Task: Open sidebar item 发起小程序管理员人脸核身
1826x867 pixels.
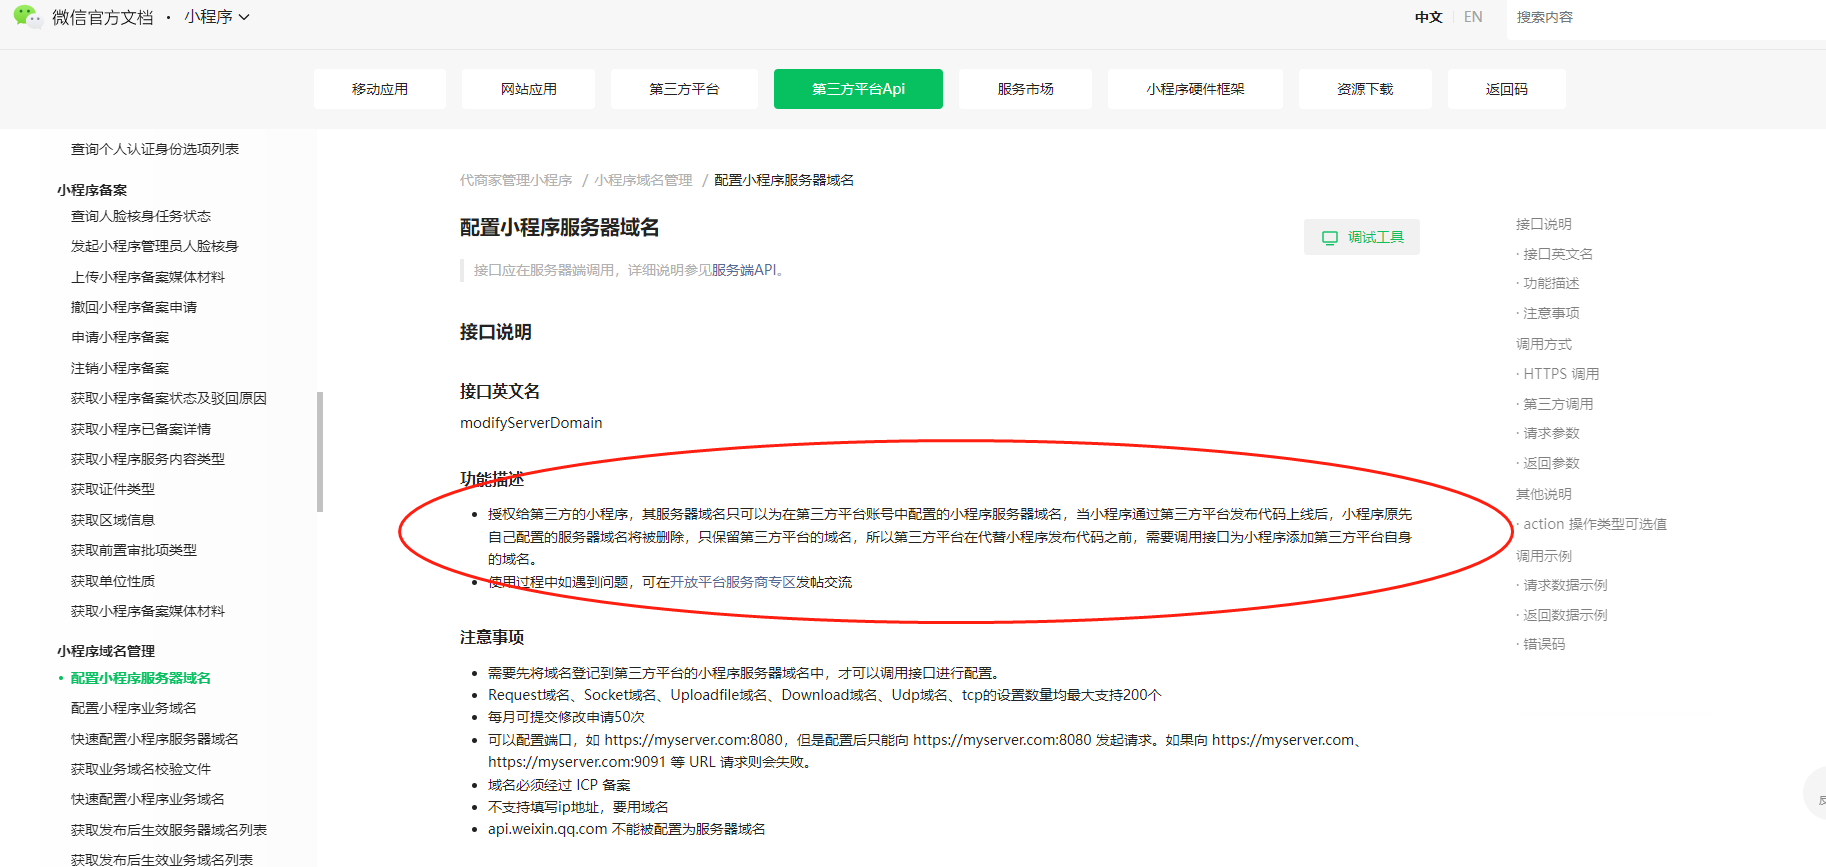Action: point(155,246)
